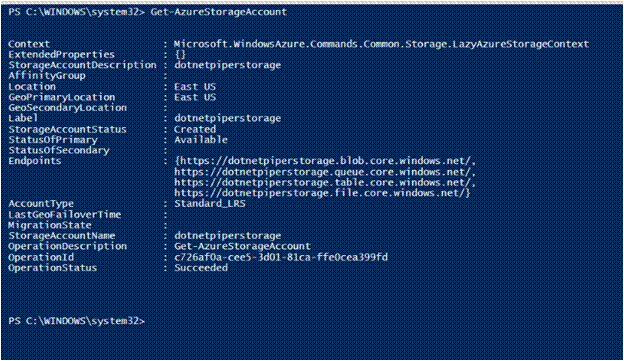Click the Endpoints property label
Image resolution: width=624 pixels, height=361 pixels.
coord(35,161)
